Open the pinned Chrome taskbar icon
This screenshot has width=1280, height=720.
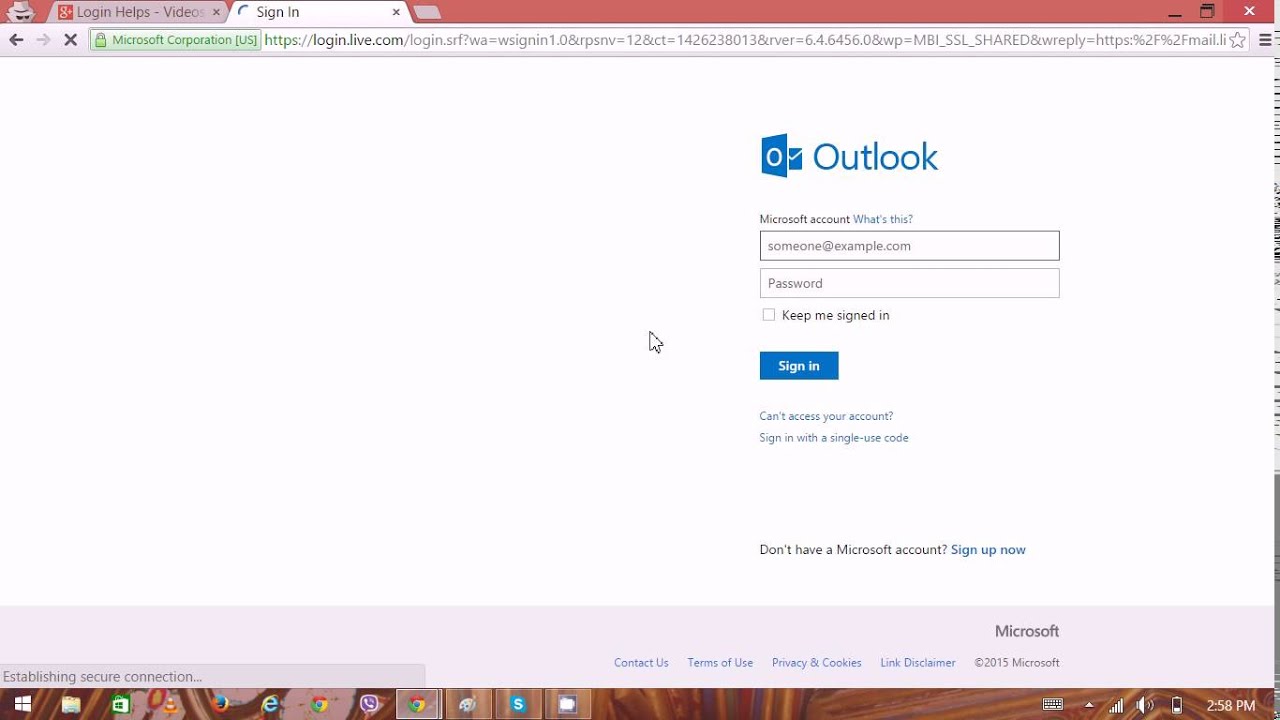[x=319, y=704]
